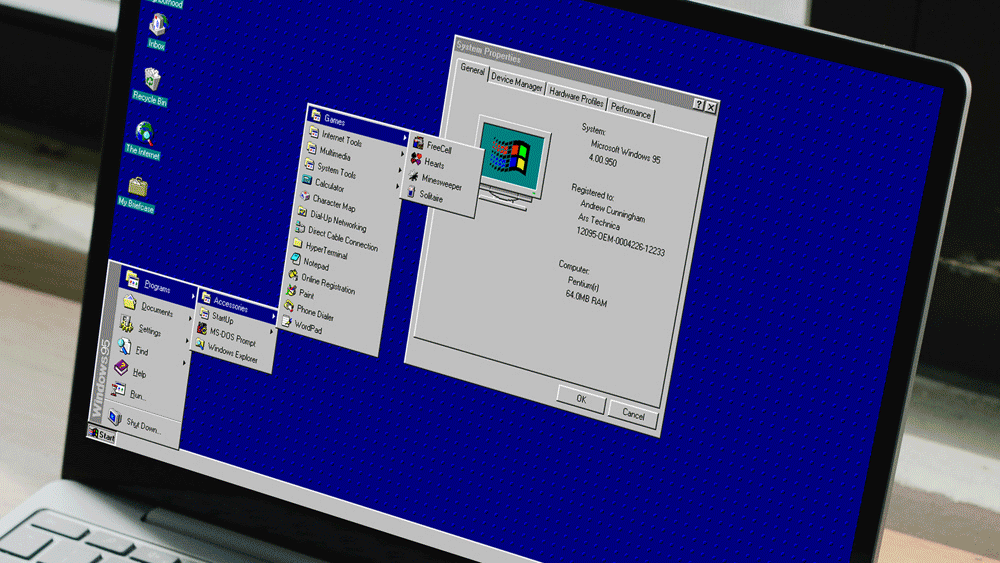Expand the Documents submenu arrow
1000x563 pixels.
point(190,318)
